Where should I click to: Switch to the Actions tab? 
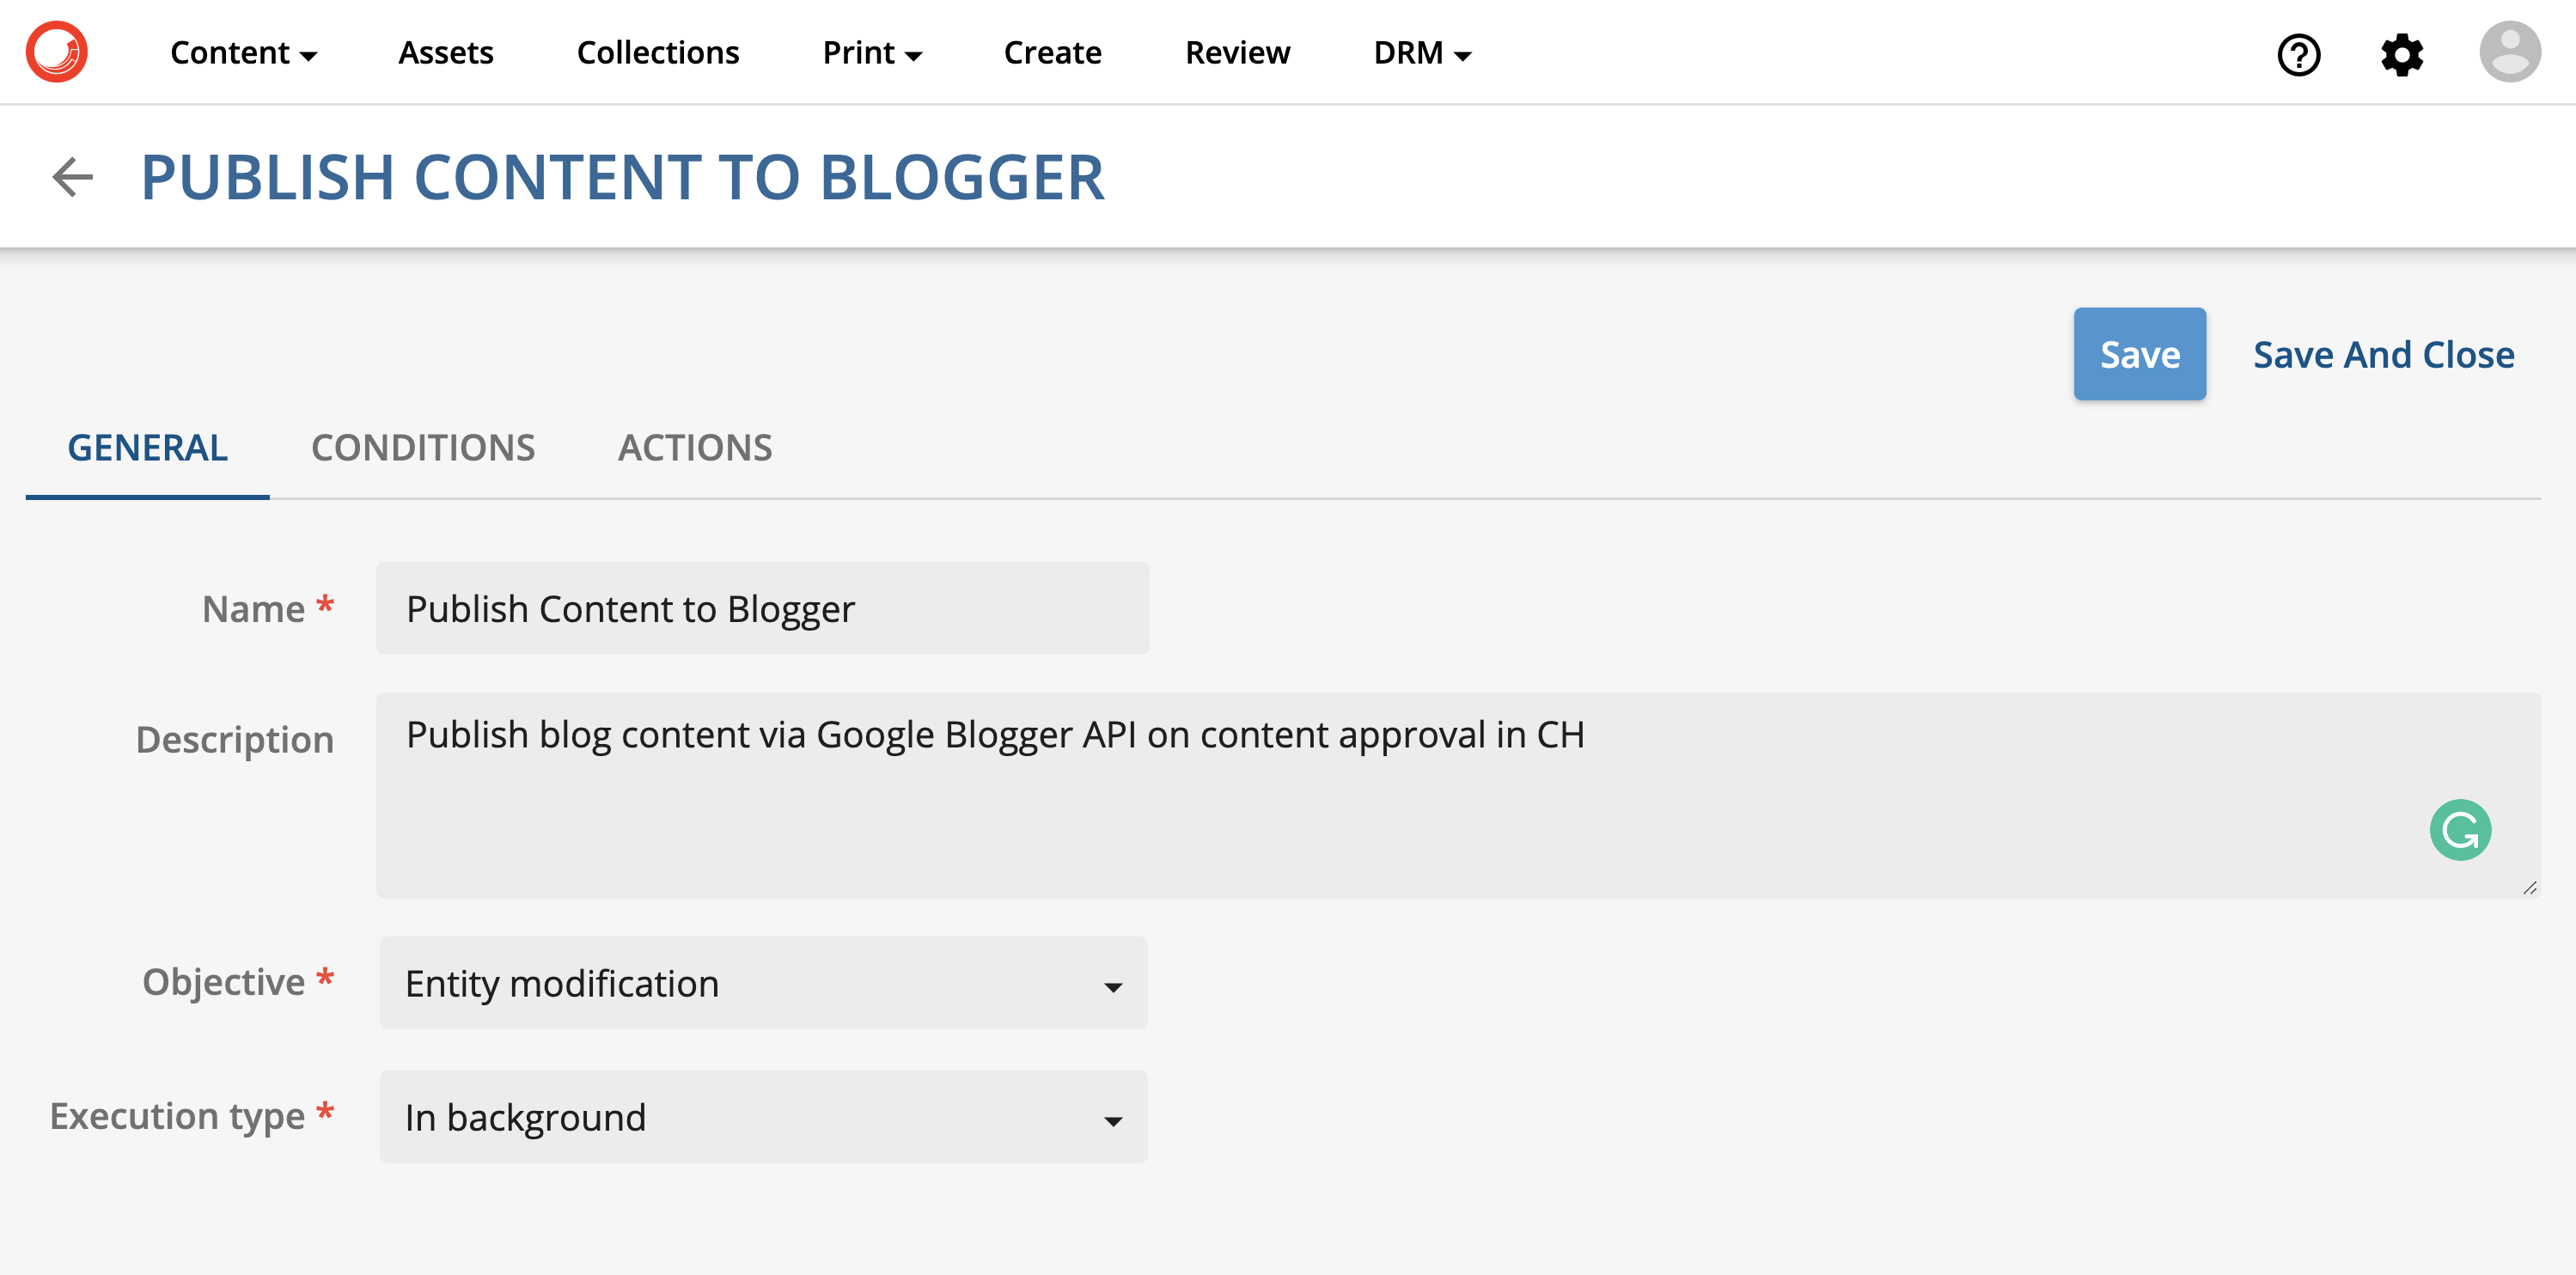[695, 448]
